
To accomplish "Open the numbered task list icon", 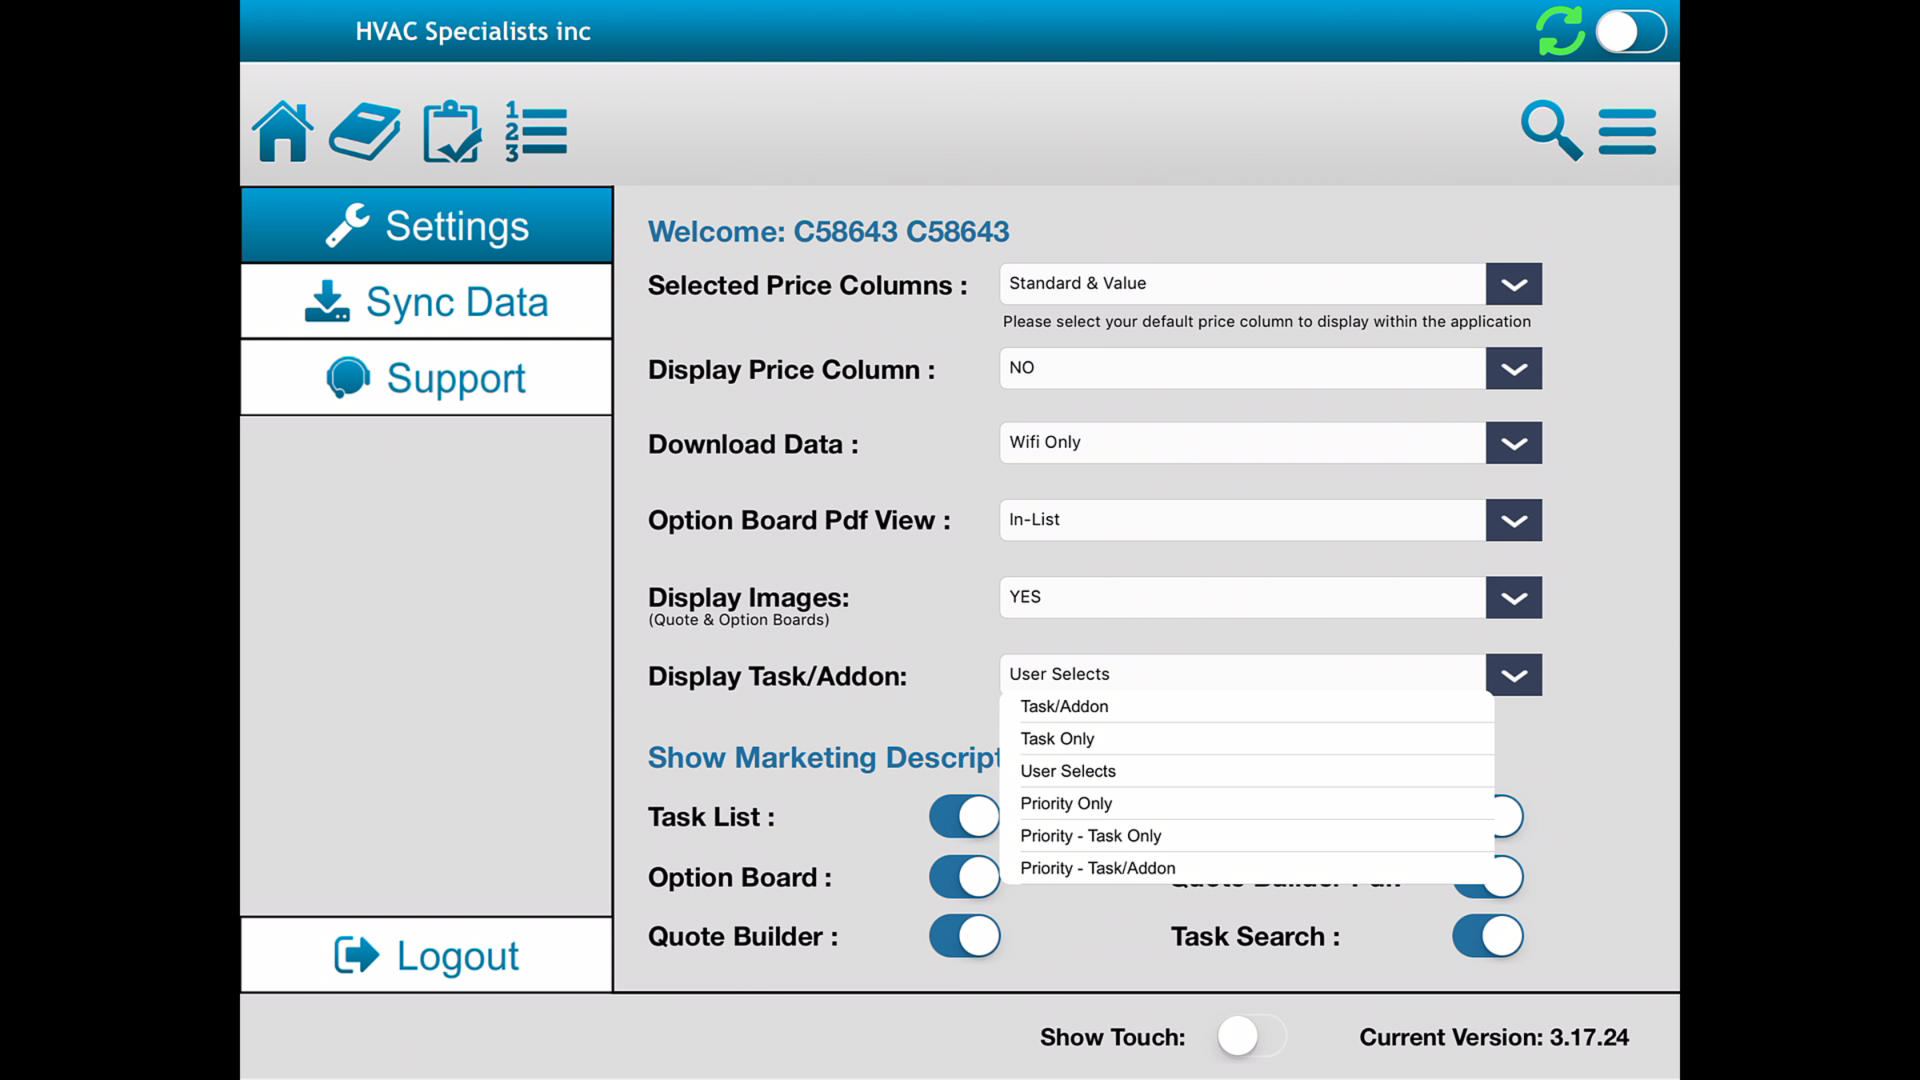I will click(x=537, y=130).
